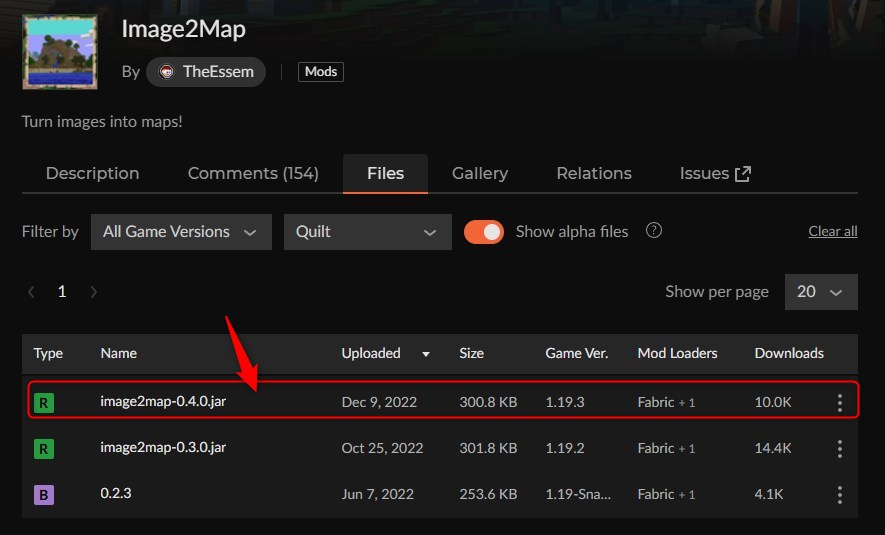Viewport: 885px width, 535px height.
Task: Click game version 1.19-Sna... cell
Action: click(578, 494)
